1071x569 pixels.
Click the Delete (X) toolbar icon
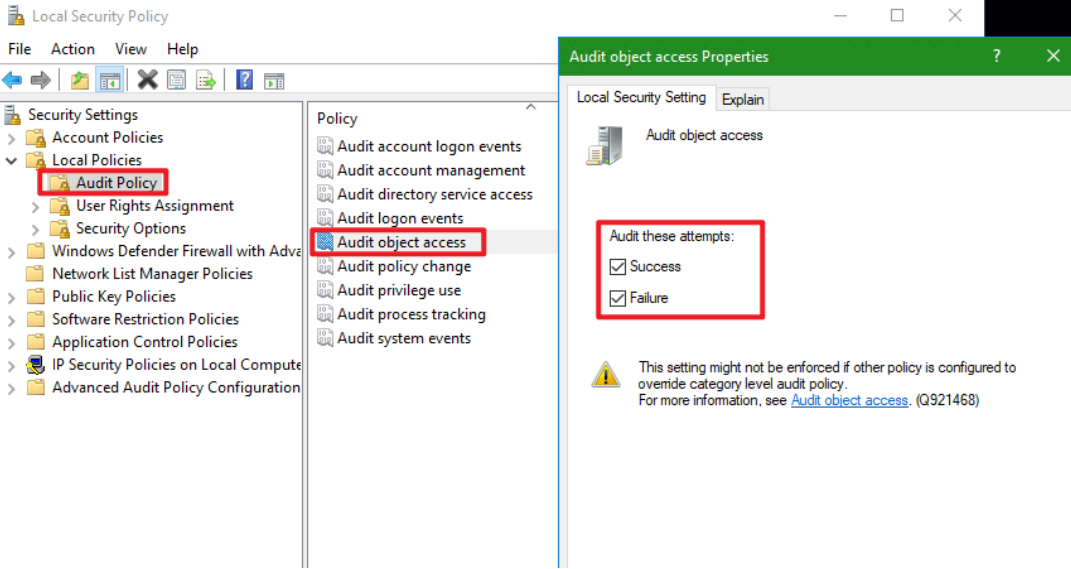click(x=148, y=80)
